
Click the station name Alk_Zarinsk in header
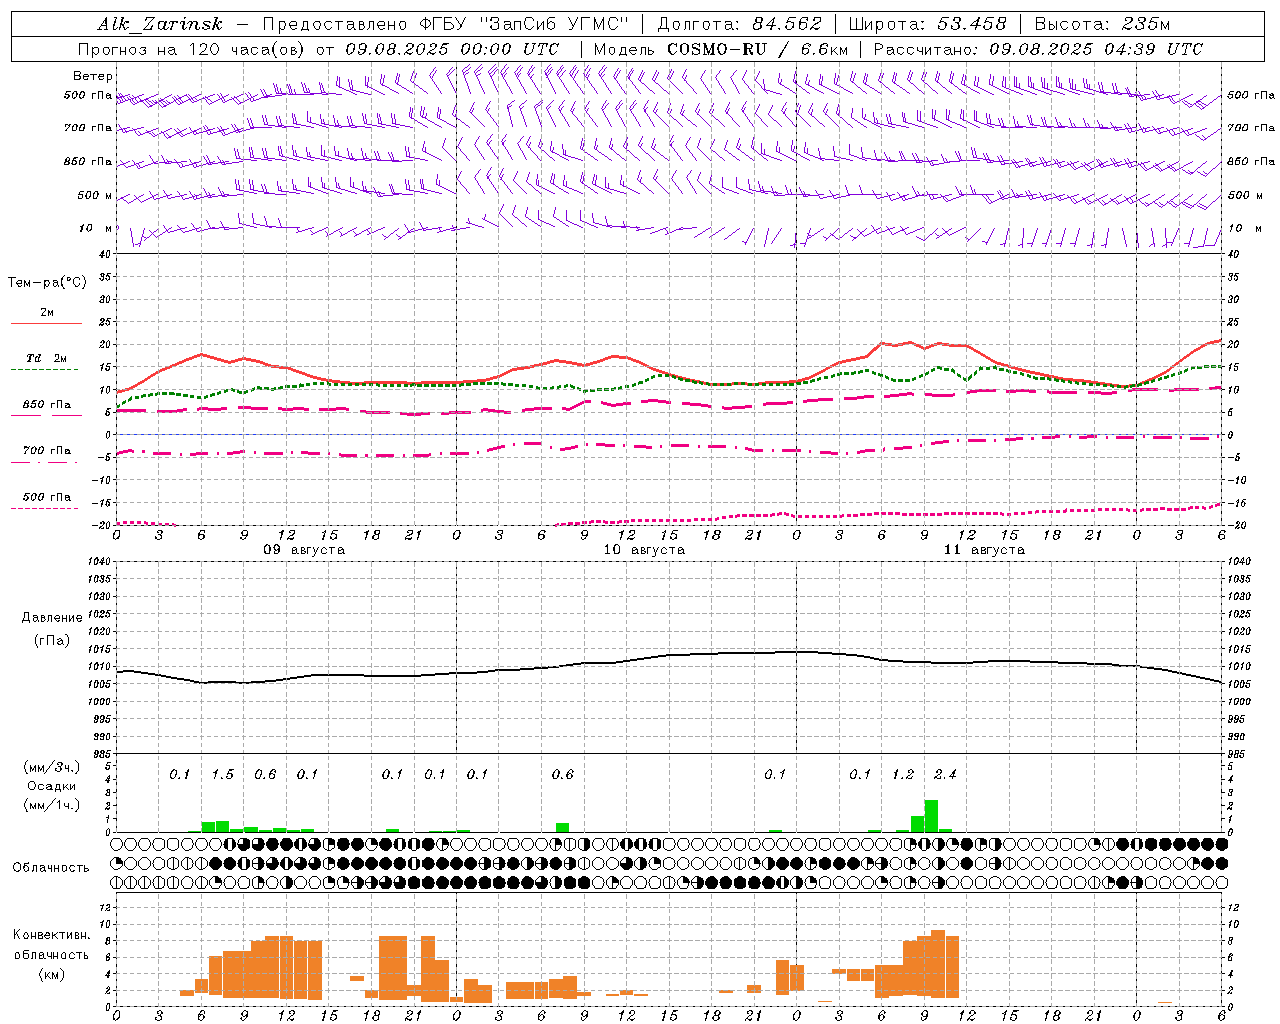159,25
